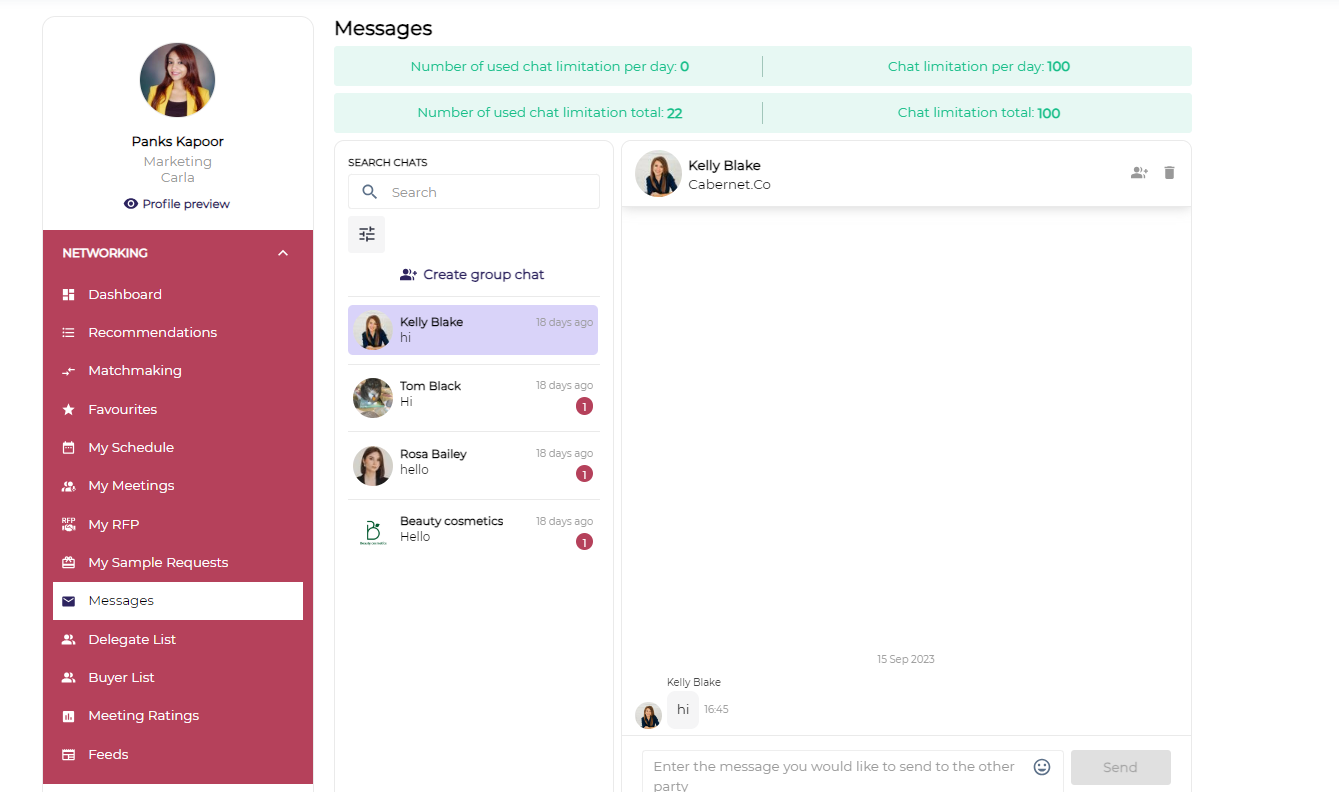This screenshot has height=792, width=1339.
Task: Open the Delegate List page
Action: tap(132, 640)
